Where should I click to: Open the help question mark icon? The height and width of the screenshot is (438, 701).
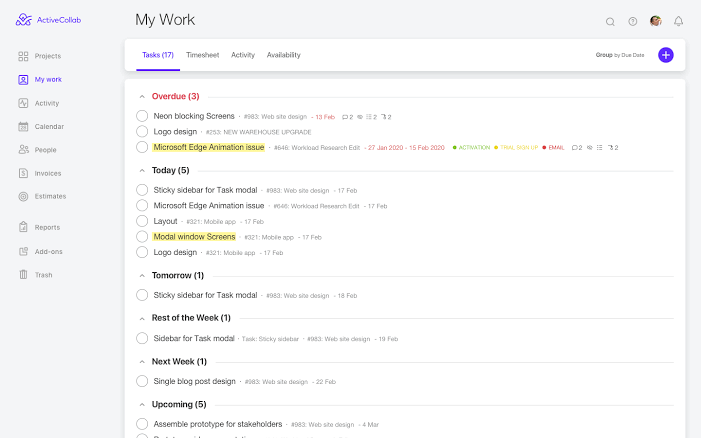coord(633,21)
